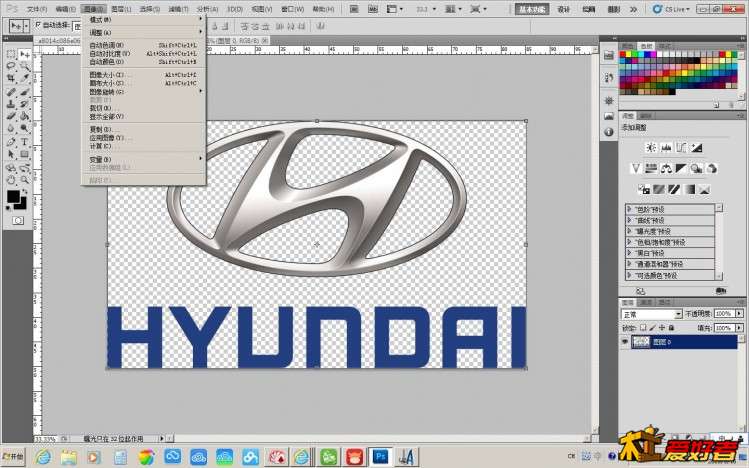This screenshot has height=468, width=749.
Task: Add a Curves adjustment
Action: pos(681,148)
